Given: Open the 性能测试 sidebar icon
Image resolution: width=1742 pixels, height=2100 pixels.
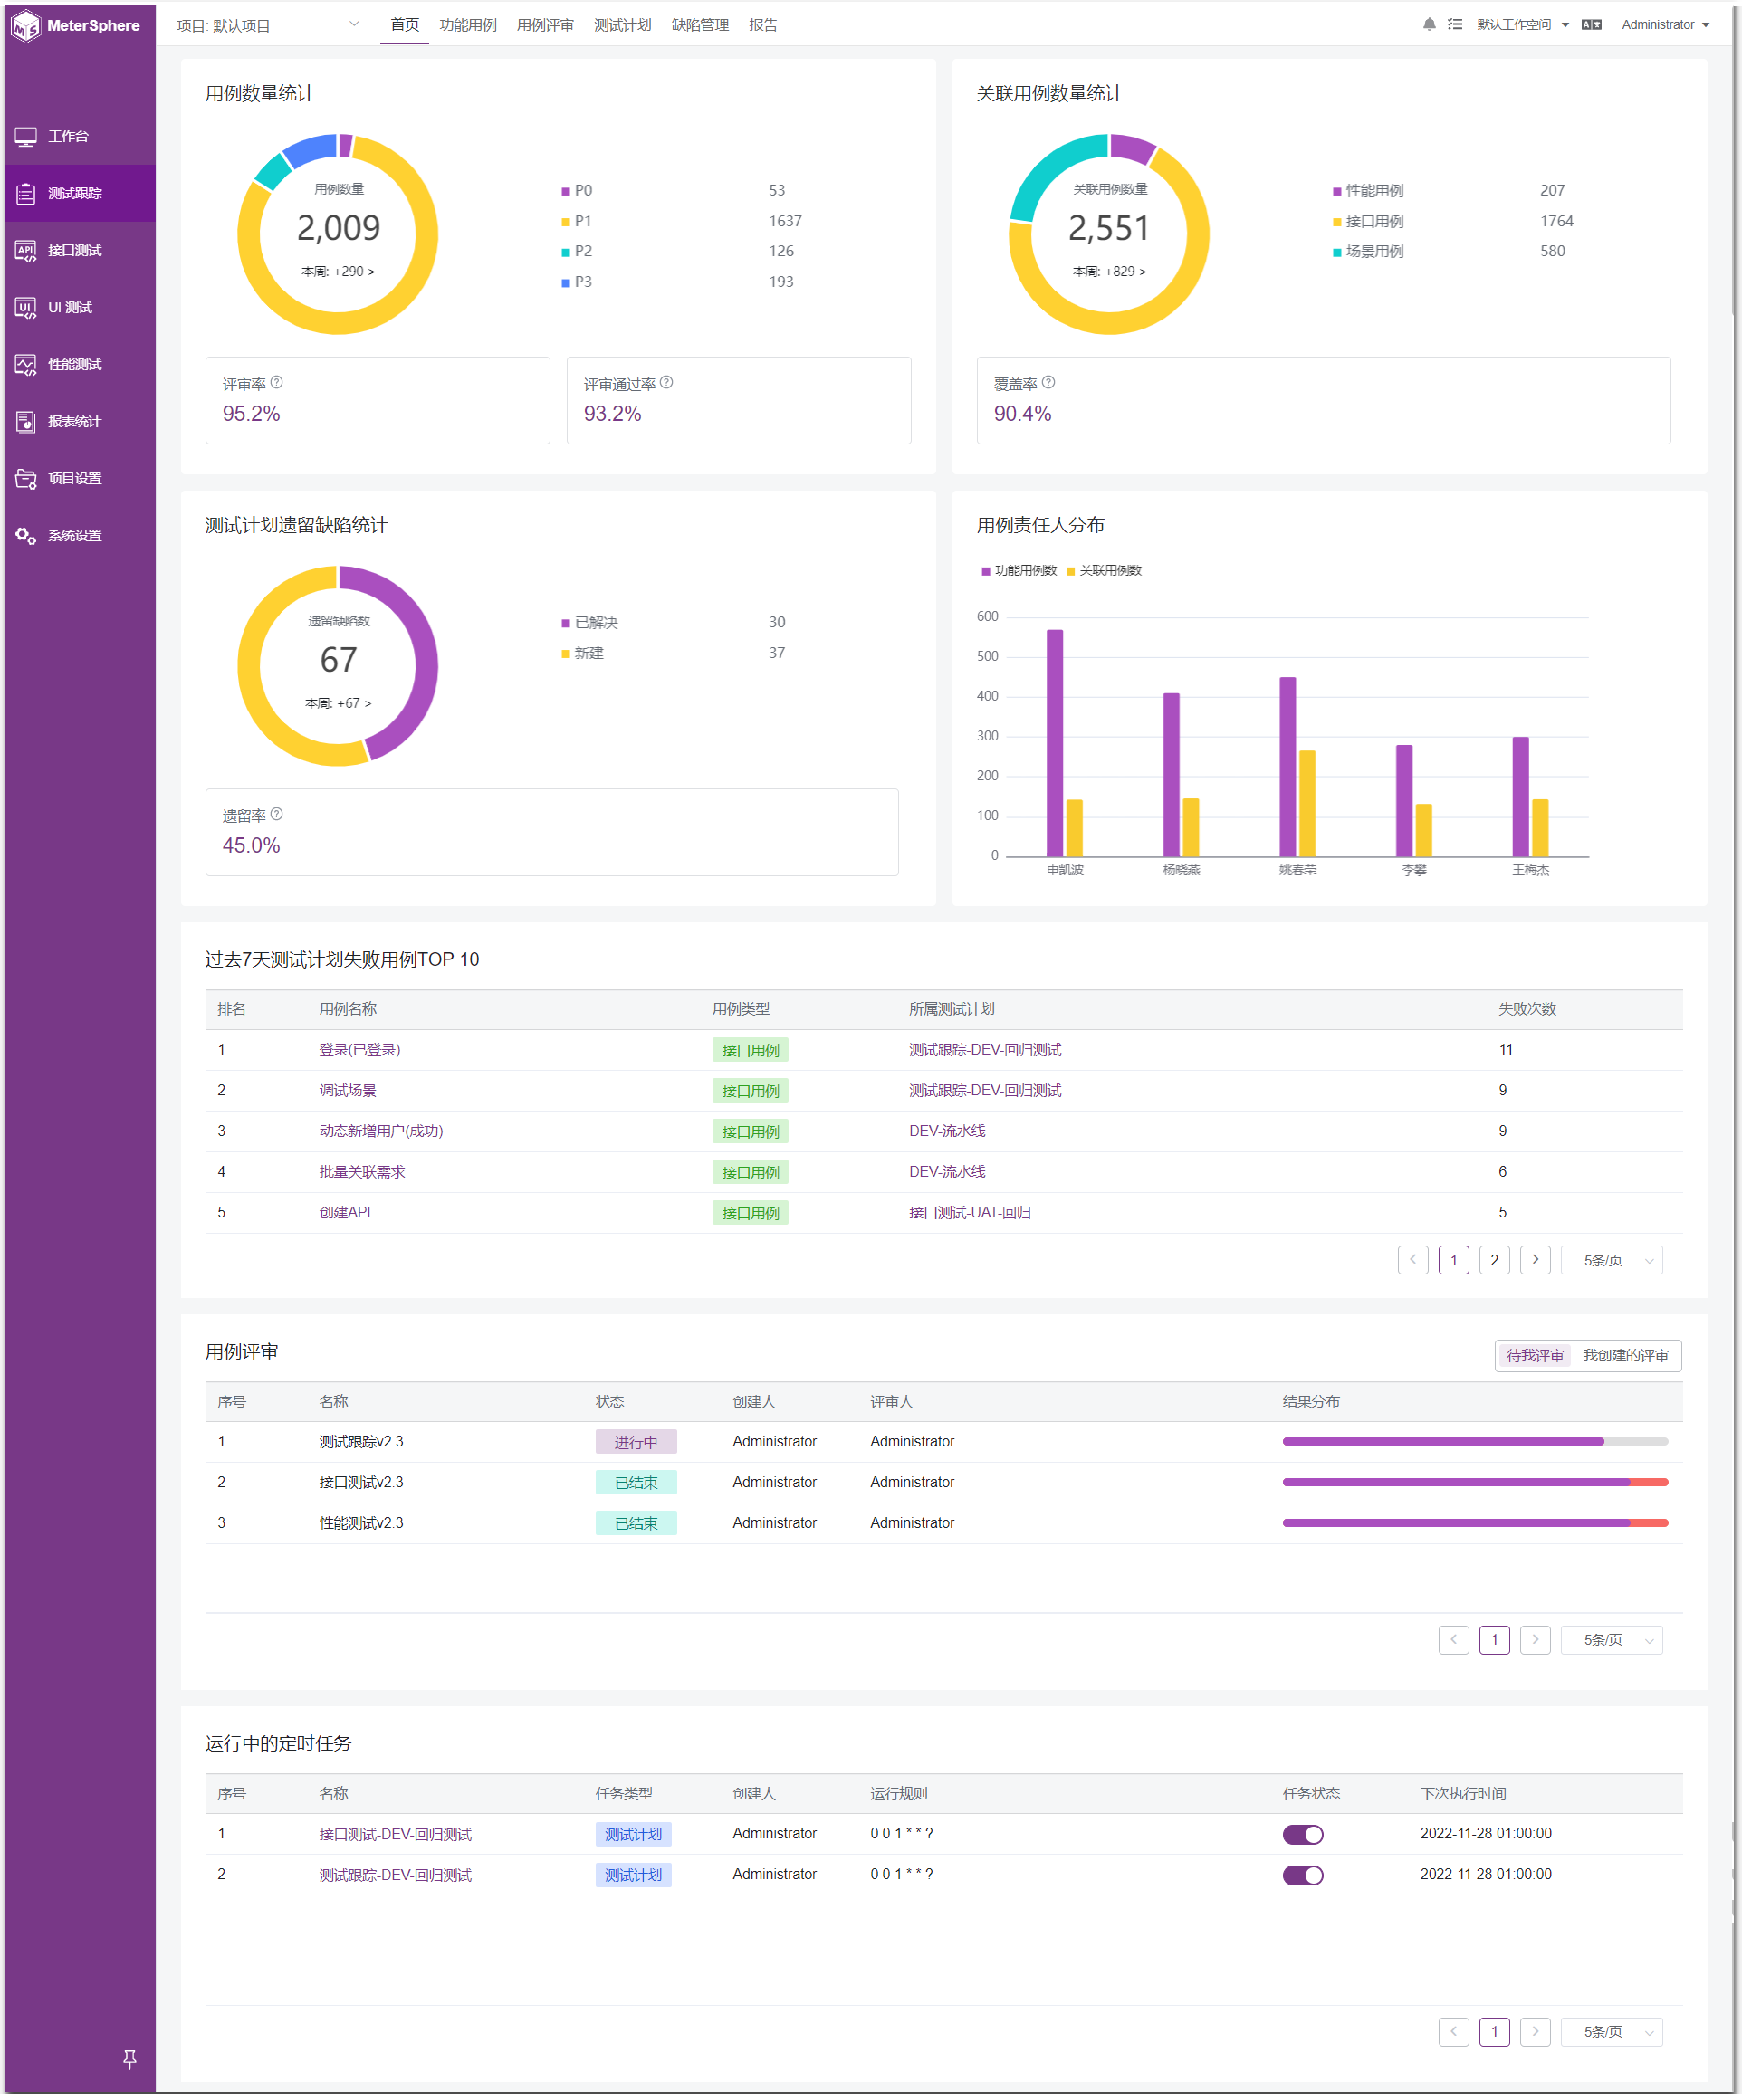Looking at the screenshot, I should click(26, 364).
